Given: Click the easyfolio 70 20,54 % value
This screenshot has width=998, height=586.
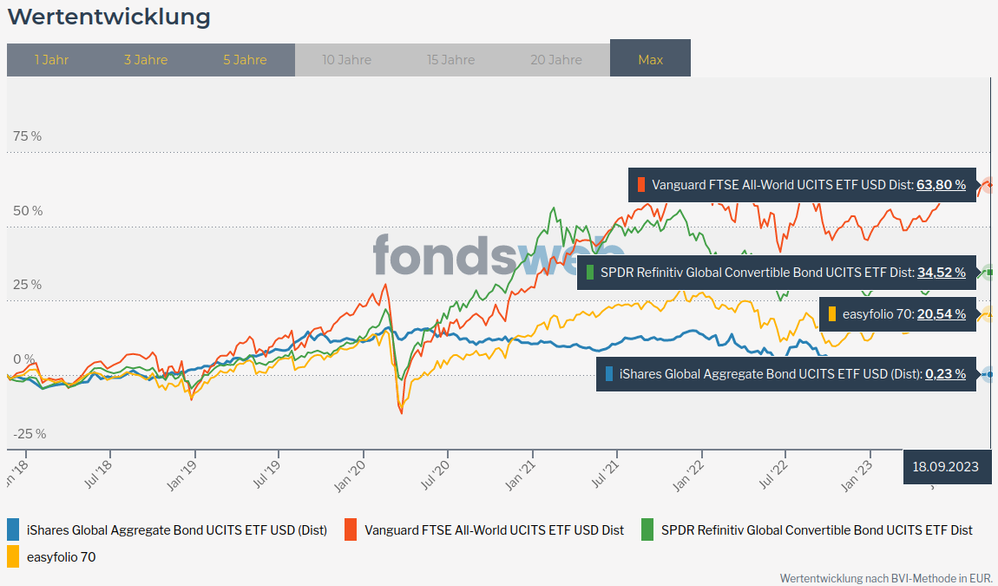Looking at the screenshot, I should pyautogui.click(x=941, y=314).
